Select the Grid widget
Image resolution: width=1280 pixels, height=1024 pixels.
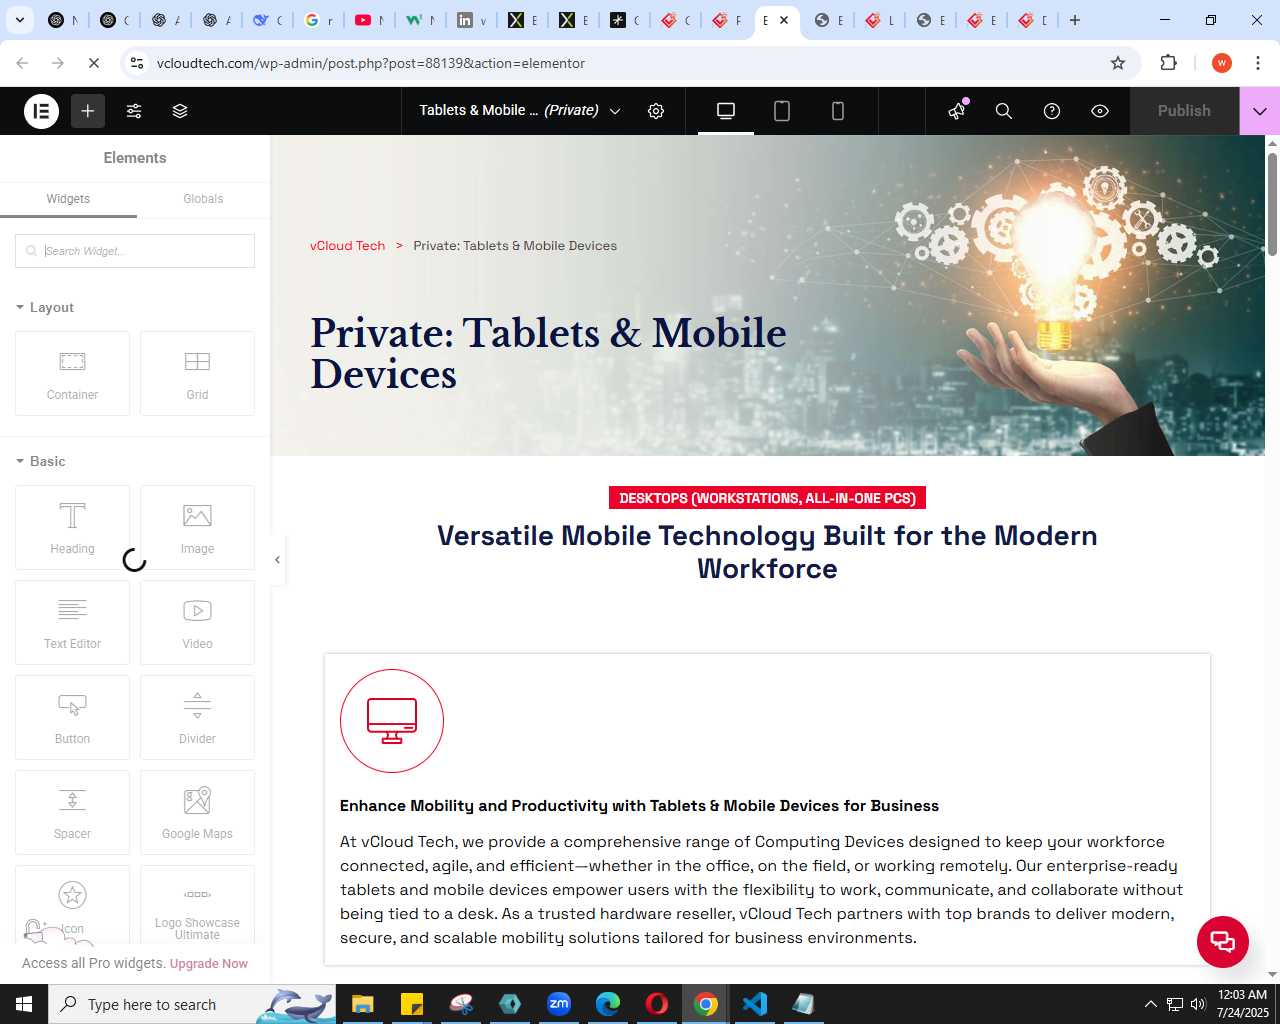[197, 373]
